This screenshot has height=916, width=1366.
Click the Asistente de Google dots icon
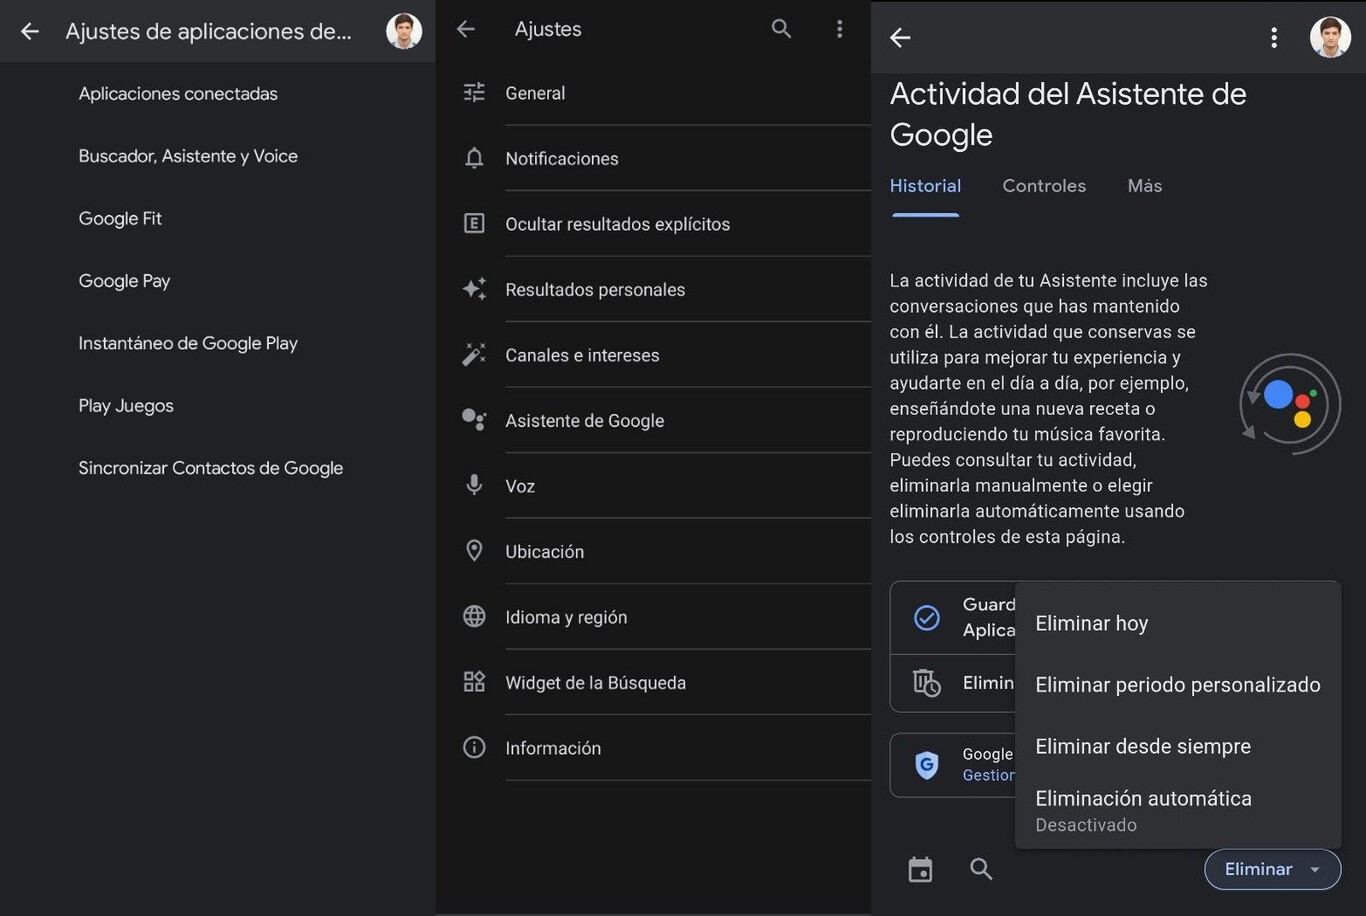(474, 420)
